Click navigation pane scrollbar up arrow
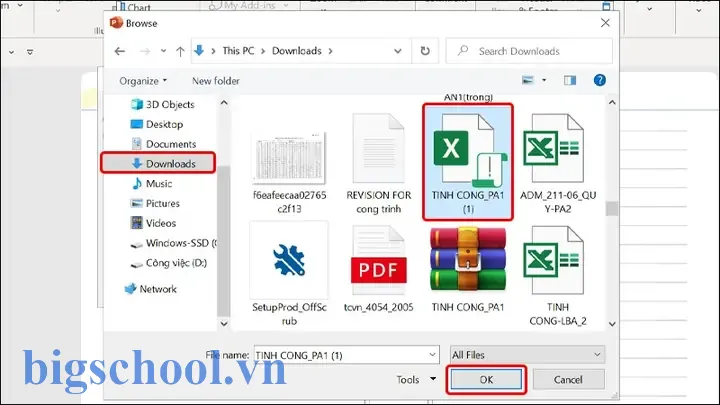This screenshot has width=720, height=405. [x=224, y=102]
